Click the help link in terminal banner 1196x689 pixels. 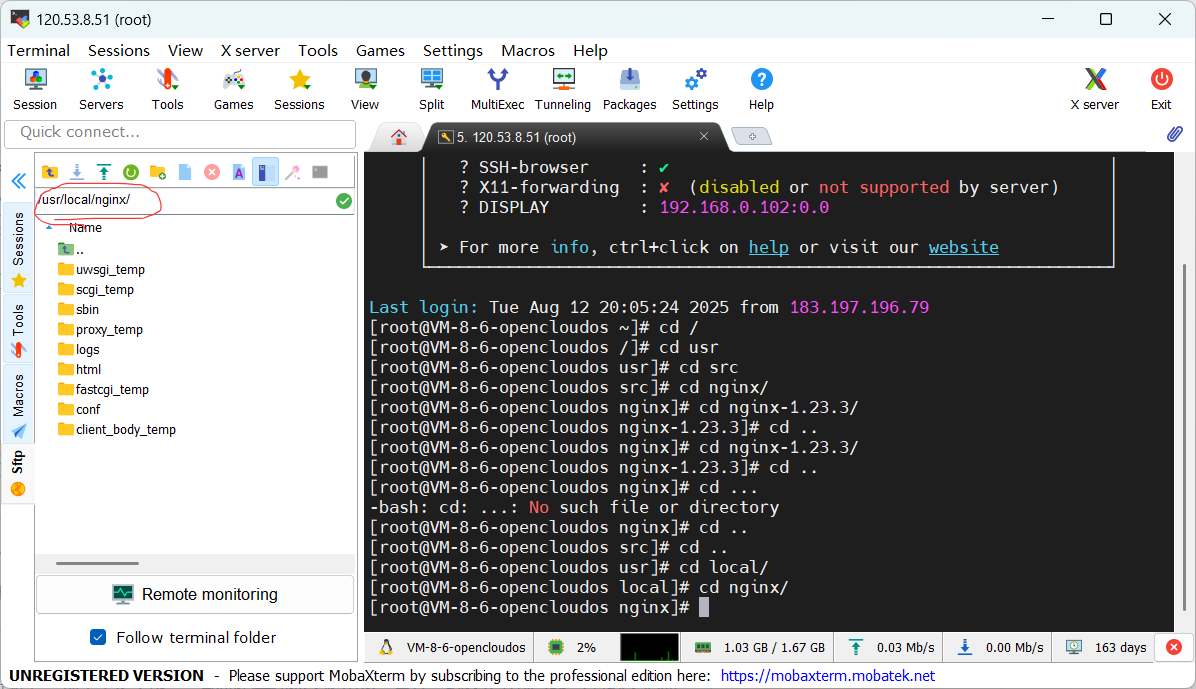[768, 247]
